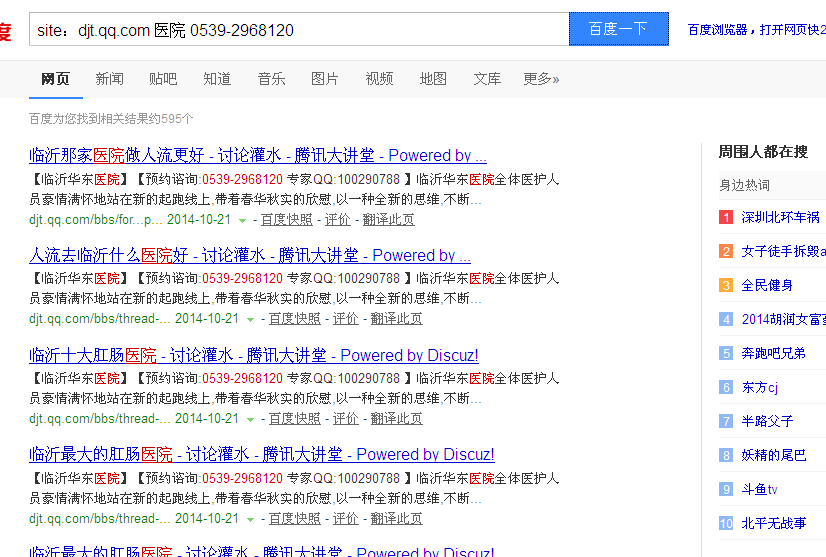The width and height of the screenshot is (826, 557).
Task: Open hot search 2014胡润女富豪
Action: (x=783, y=319)
